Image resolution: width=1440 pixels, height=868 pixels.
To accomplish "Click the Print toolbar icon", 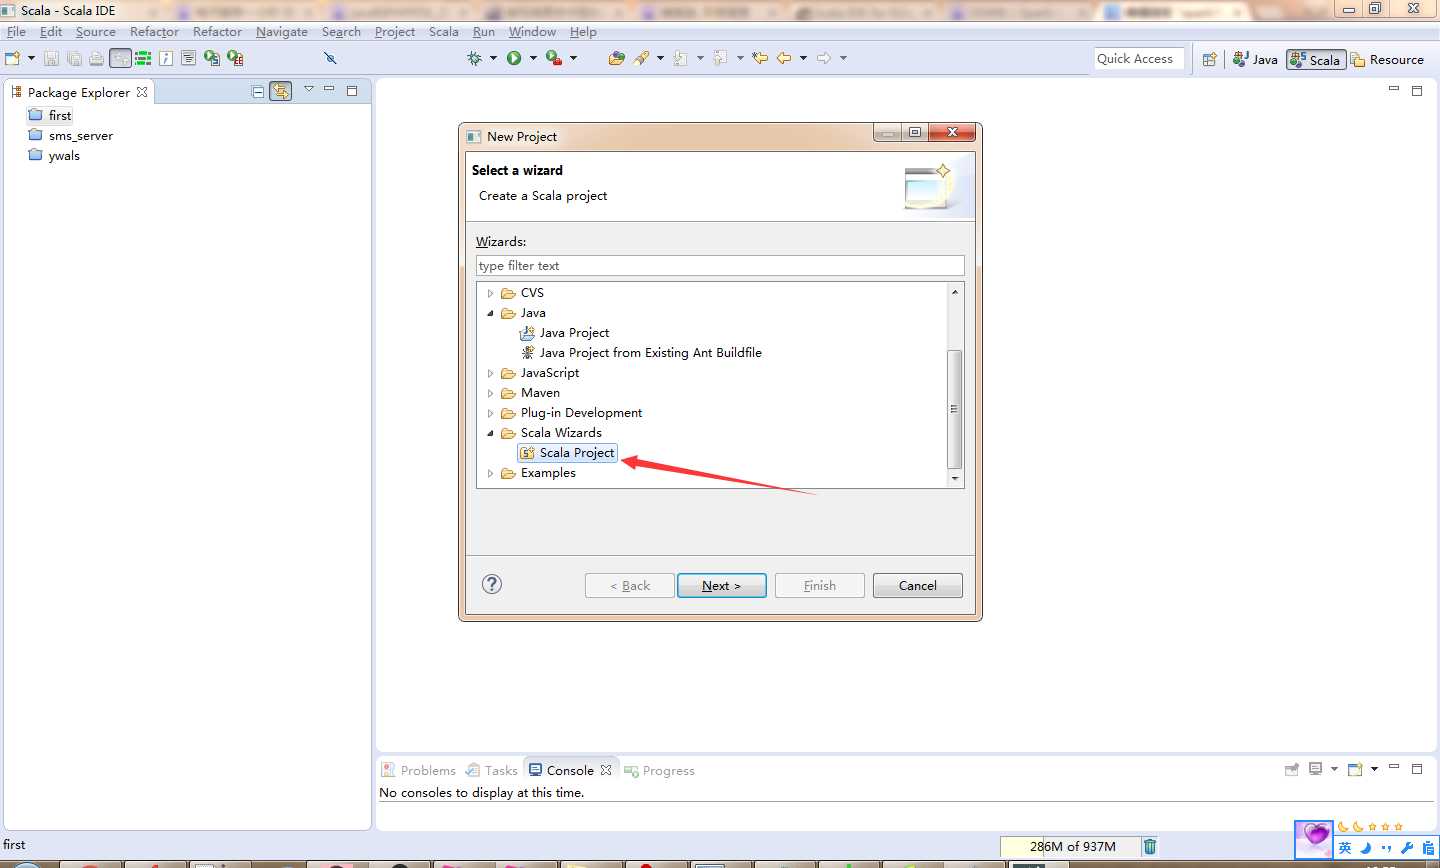I will click(x=96, y=58).
